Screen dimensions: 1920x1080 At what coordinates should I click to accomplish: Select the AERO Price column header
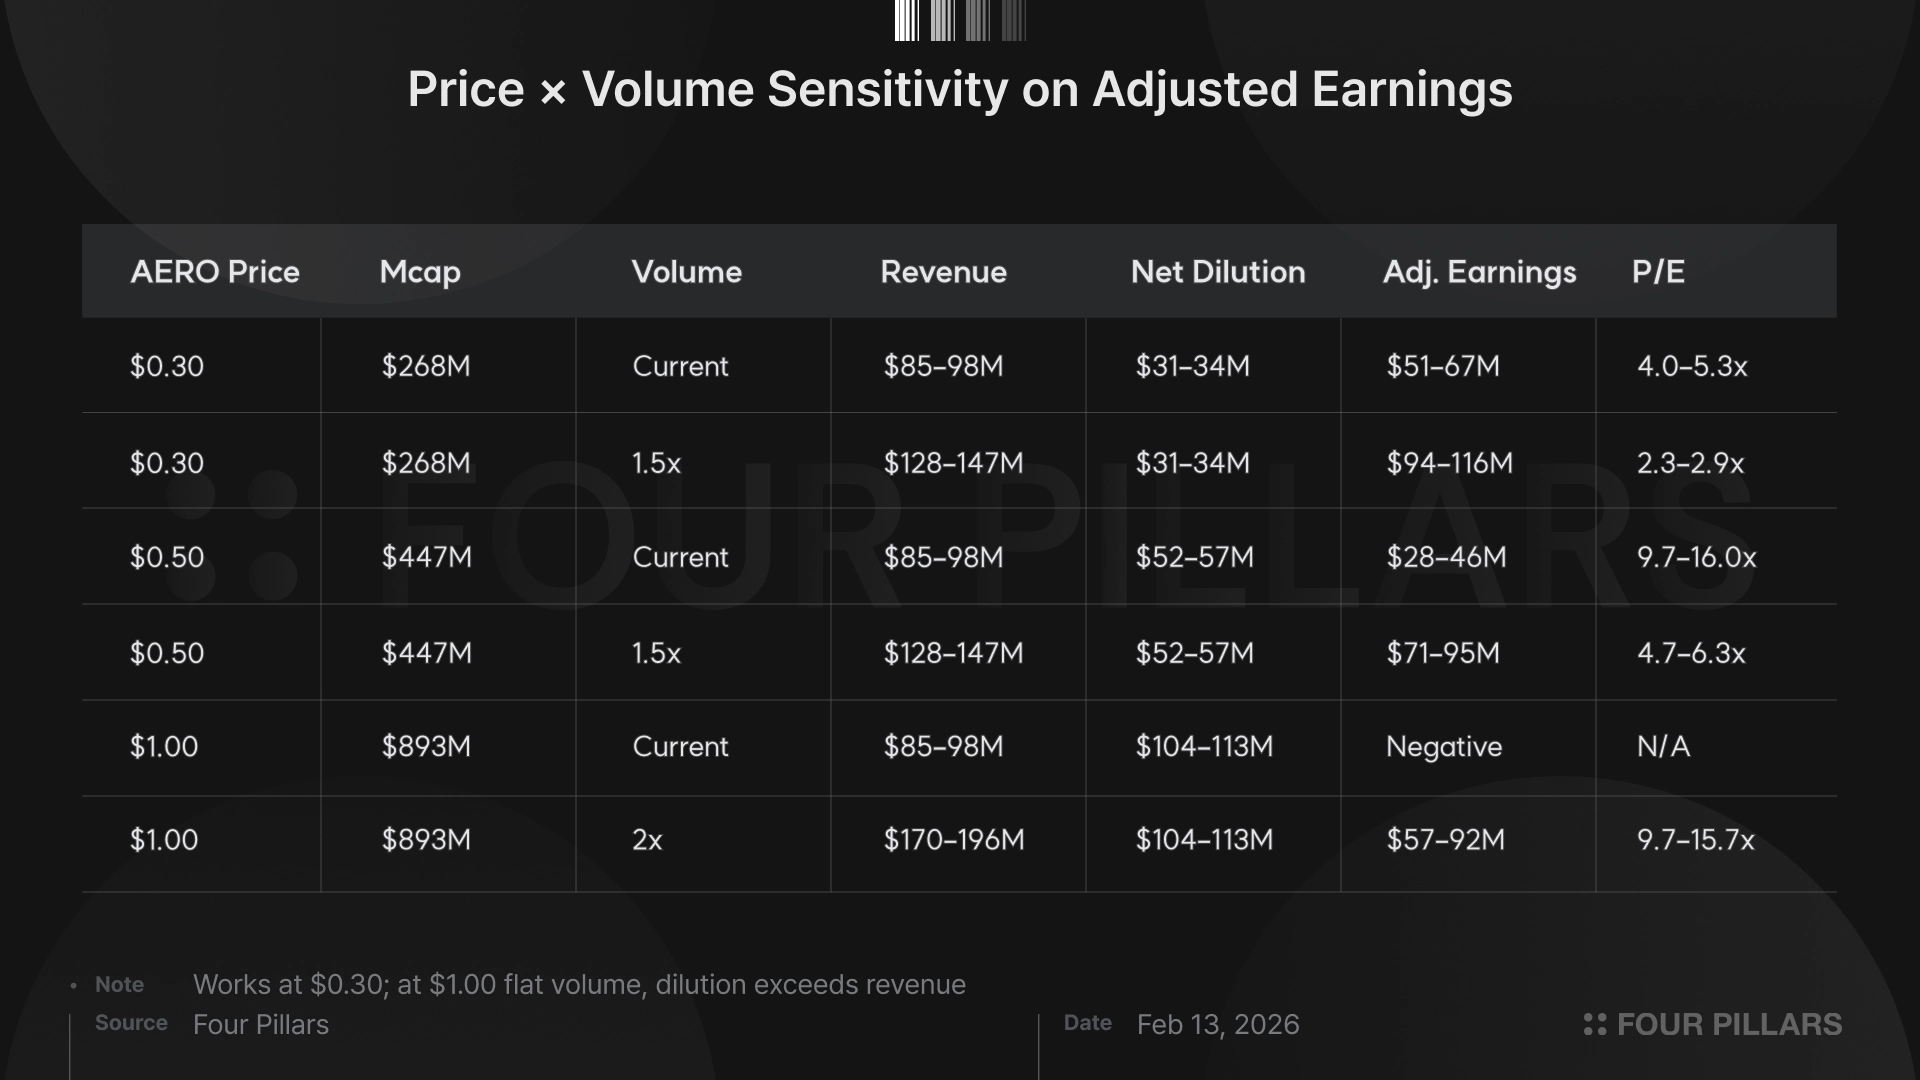coord(215,272)
